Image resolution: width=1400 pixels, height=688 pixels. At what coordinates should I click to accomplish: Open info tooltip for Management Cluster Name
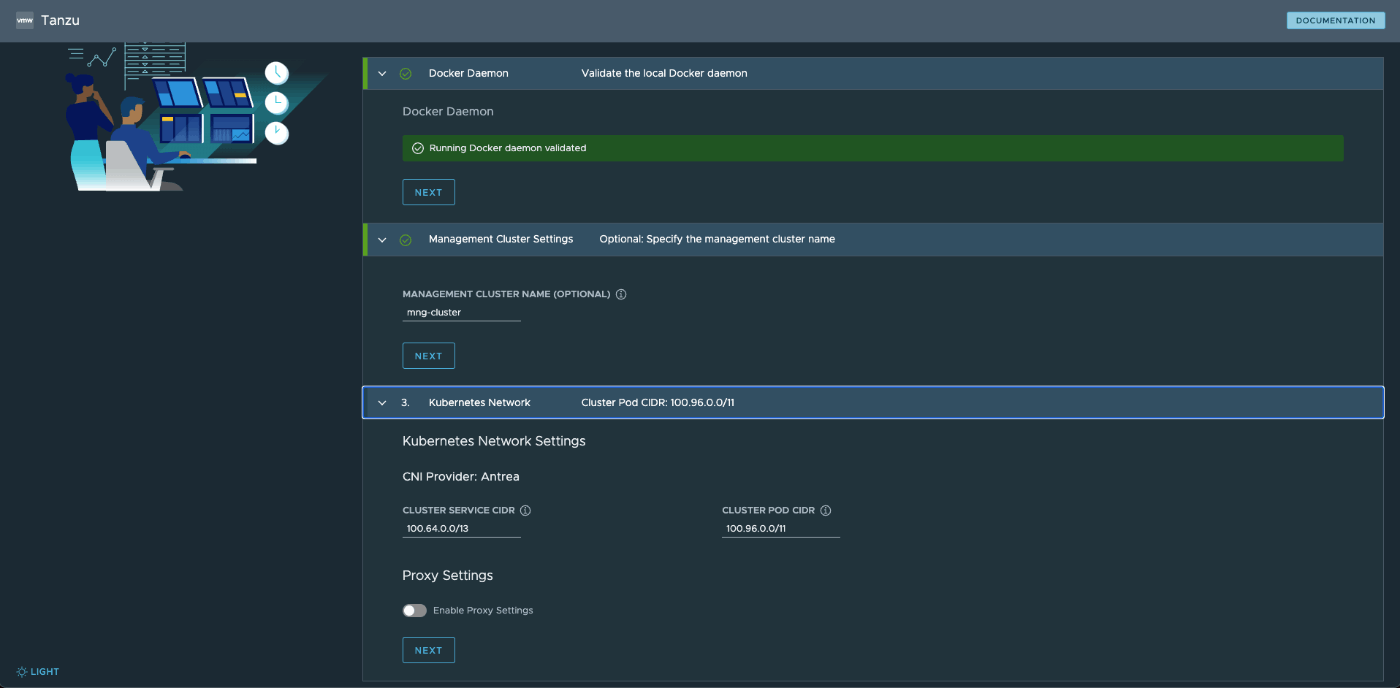621,294
